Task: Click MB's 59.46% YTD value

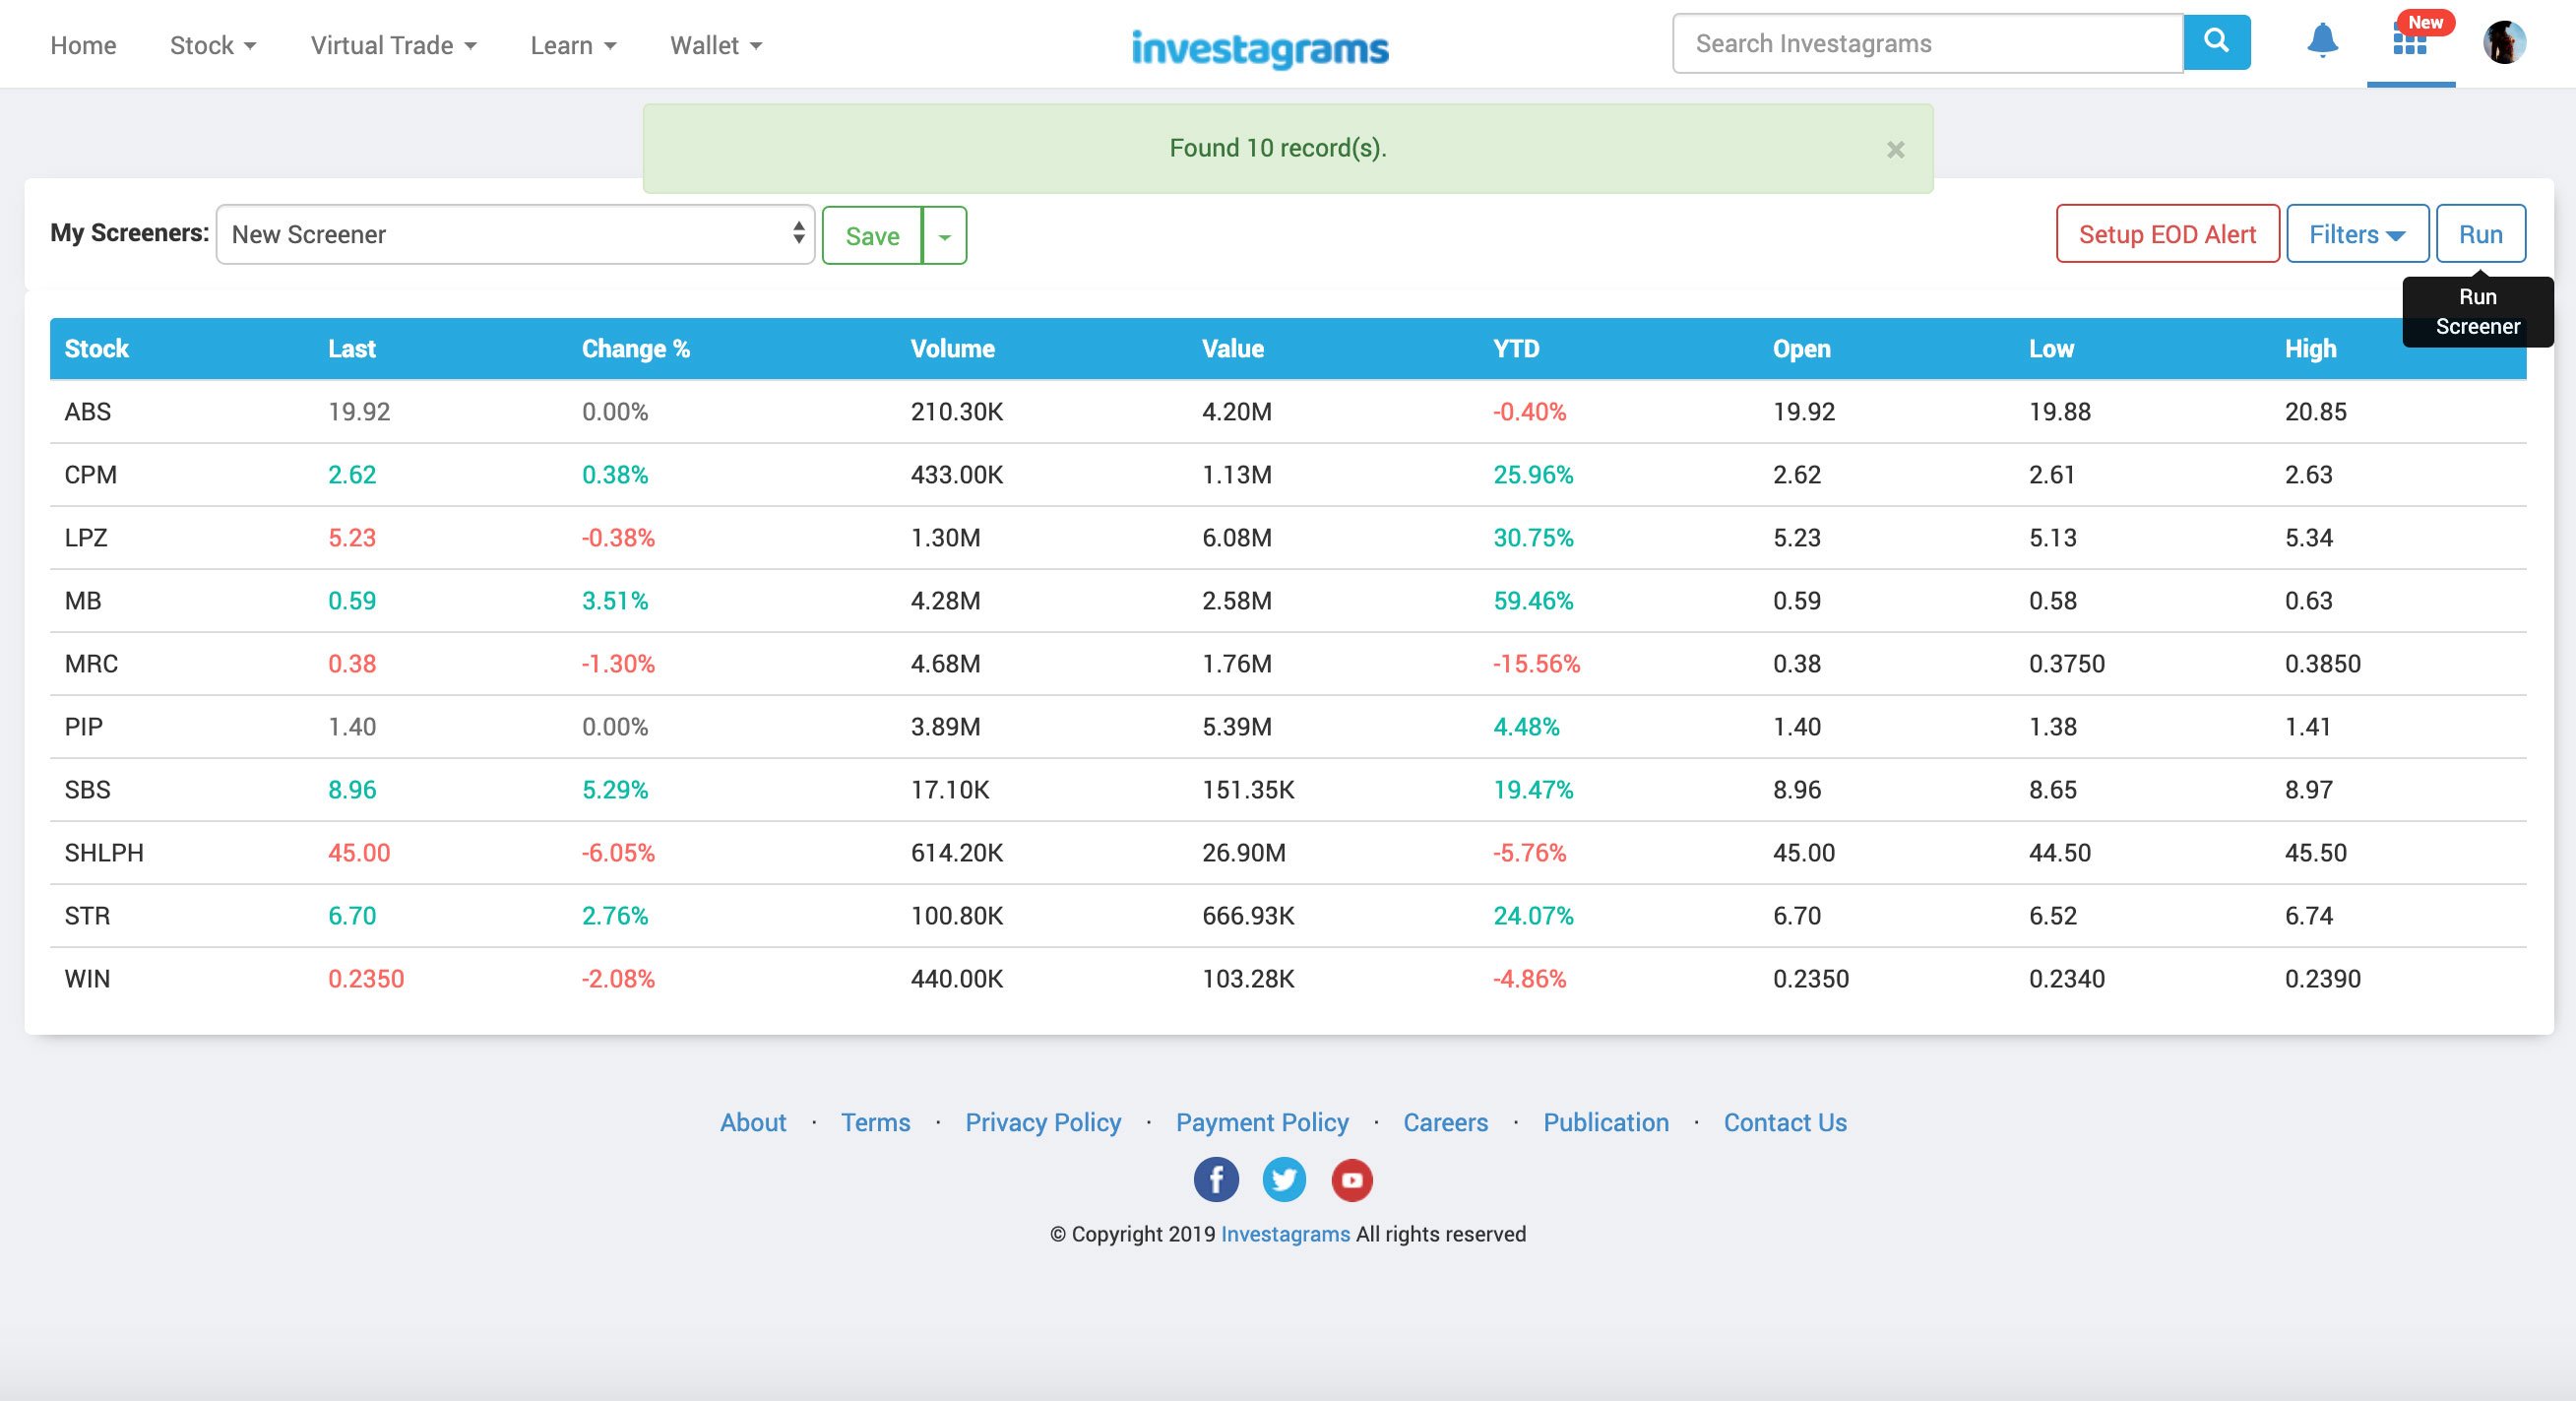Action: click(1533, 601)
